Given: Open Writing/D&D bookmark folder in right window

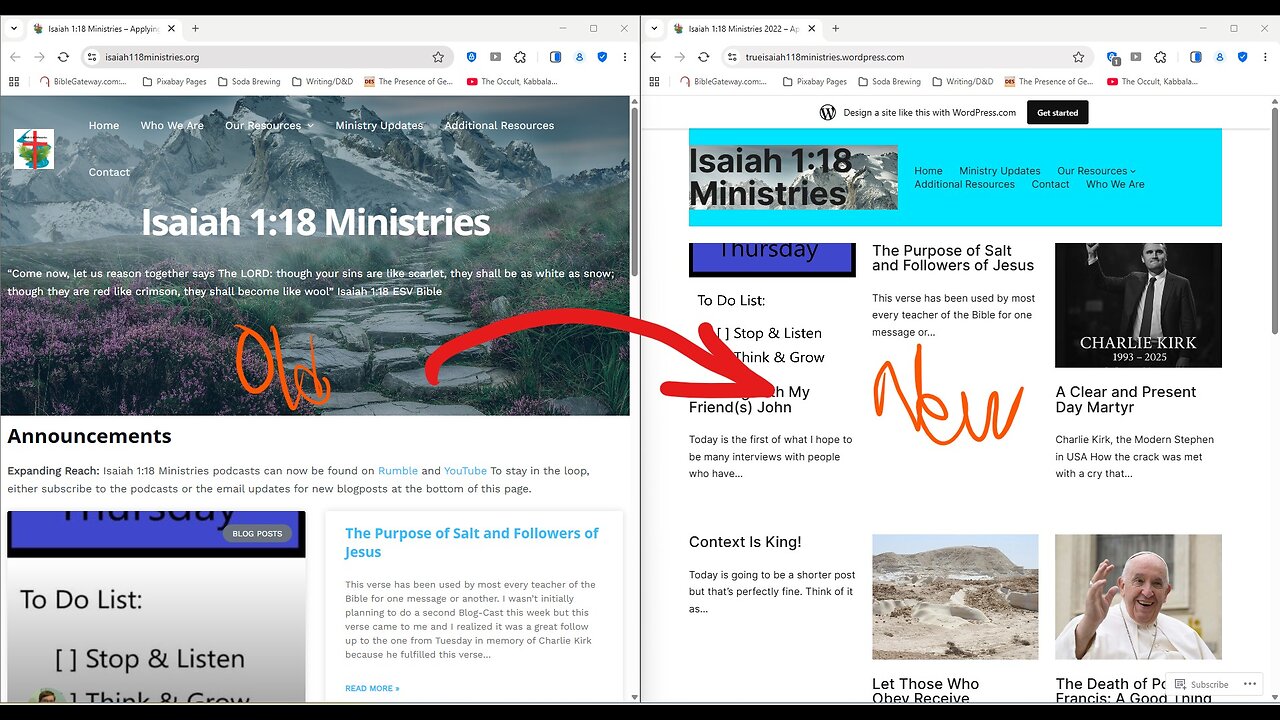Looking at the screenshot, I should coord(962,82).
